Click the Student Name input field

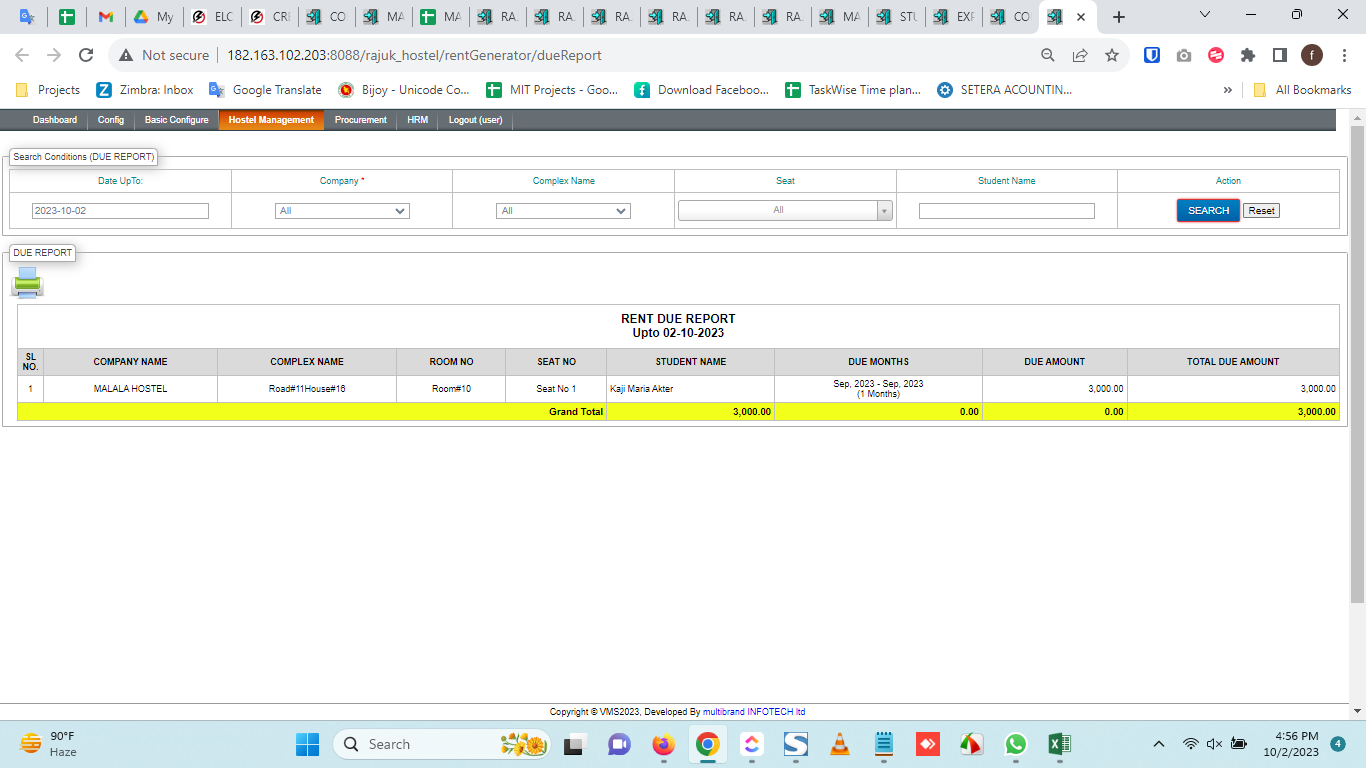click(1006, 211)
